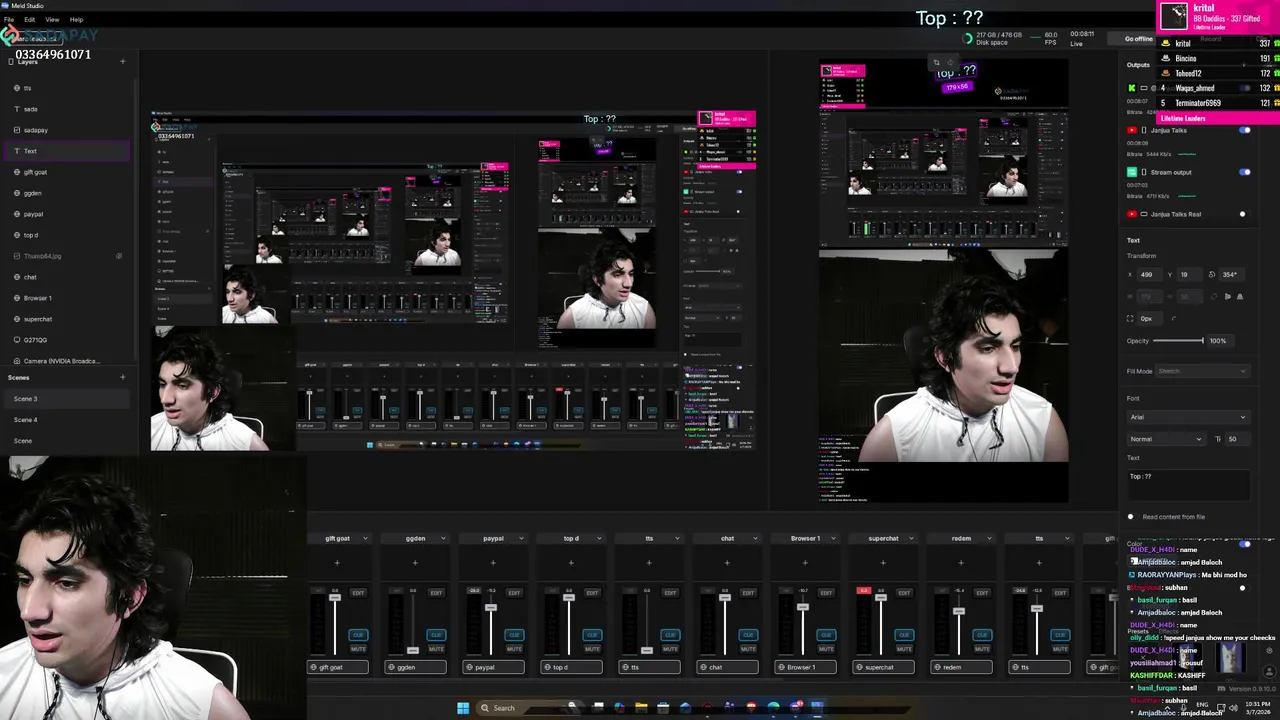Add an effect to the gift goat mixer channel
This screenshot has height=720, width=1280.
click(x=337, y=562)
